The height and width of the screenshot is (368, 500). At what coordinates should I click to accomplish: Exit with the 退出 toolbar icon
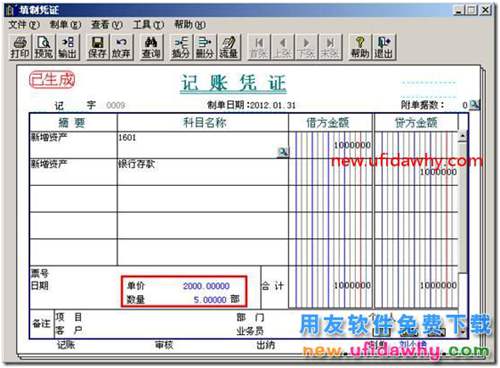(384, 47)
